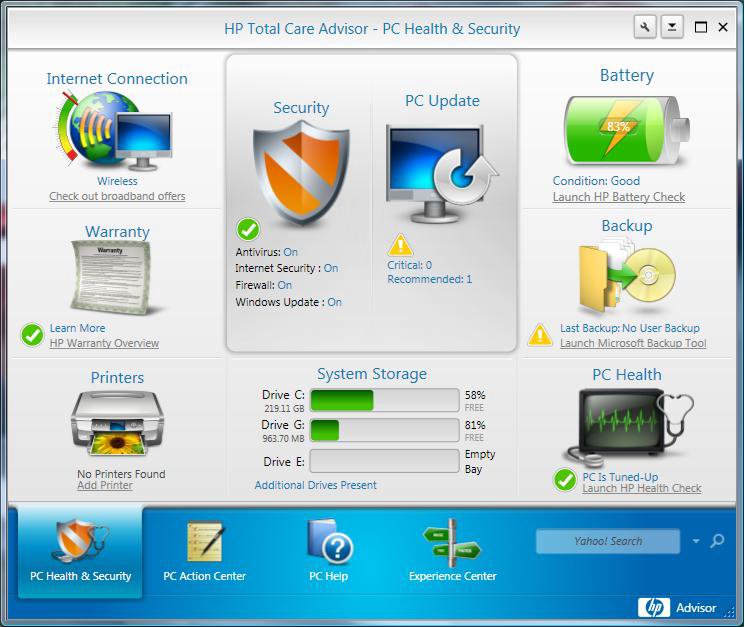Click the magnifier search icon next to Yahoo! Search
The height and width of the screenshot is (627, 745).
pyautogui.click(x=717, y=541)
